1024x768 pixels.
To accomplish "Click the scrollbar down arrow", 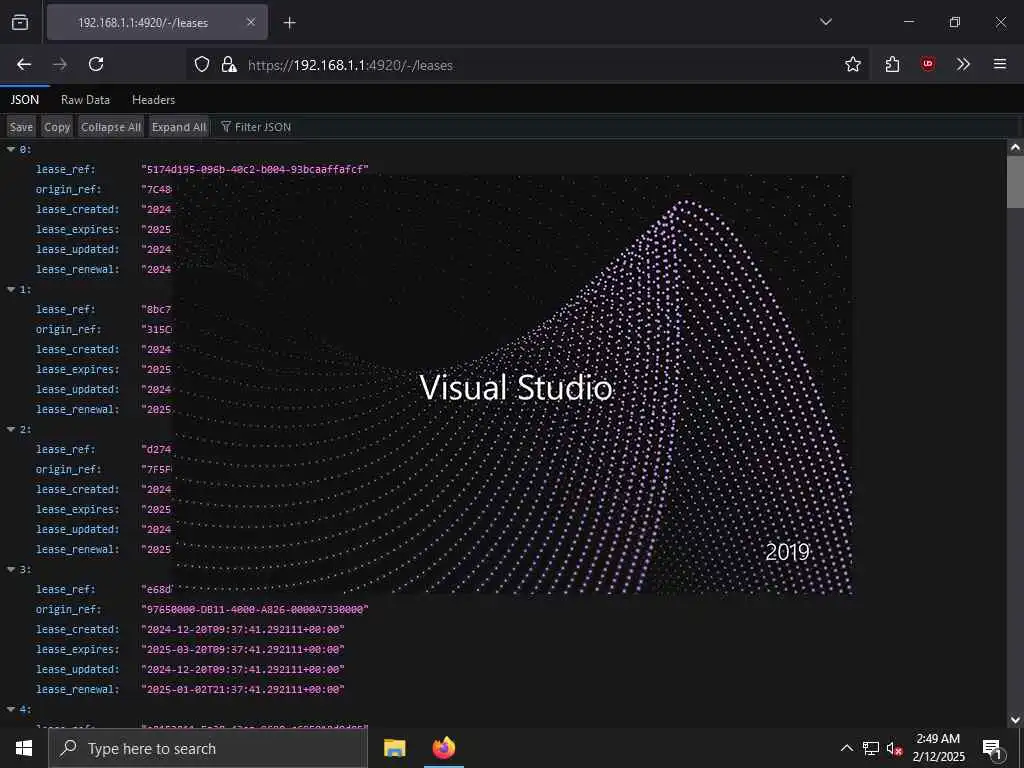I will pyautogui.click(x=1015, y=720).
